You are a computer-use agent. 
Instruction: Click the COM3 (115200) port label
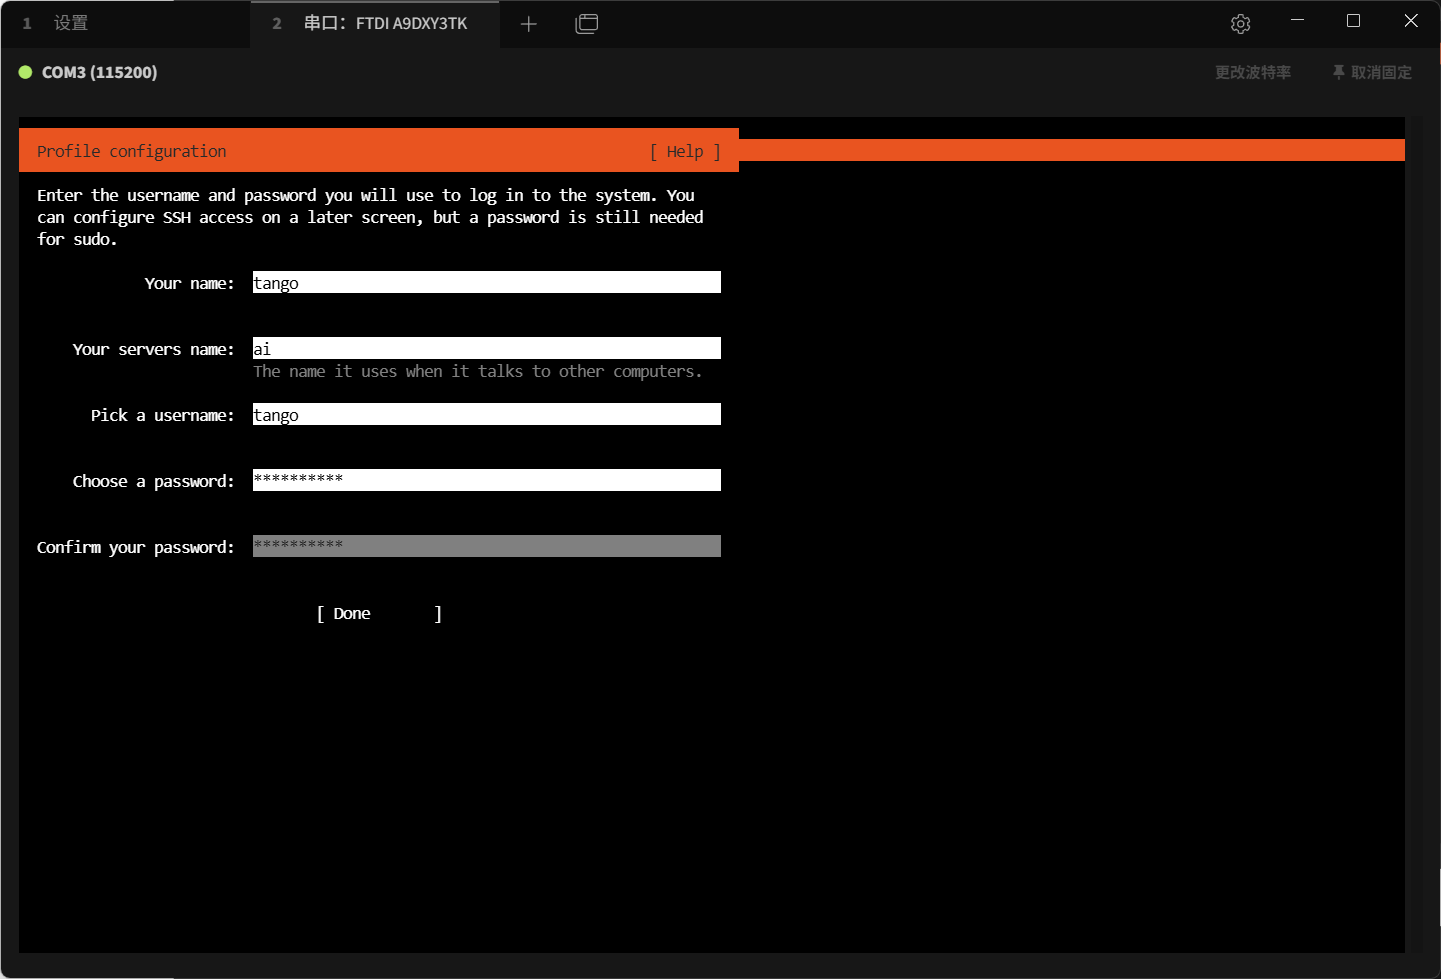(x=99, y=72)
